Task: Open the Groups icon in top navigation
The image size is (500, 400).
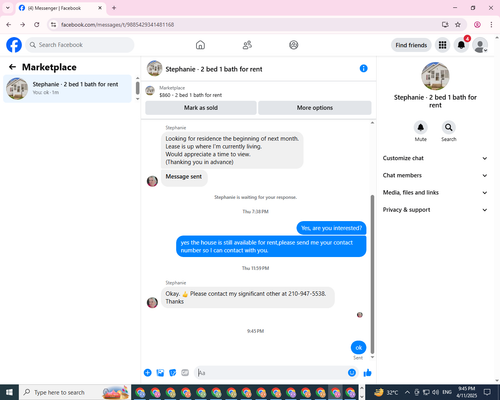Action: click(x=294, y=45)
